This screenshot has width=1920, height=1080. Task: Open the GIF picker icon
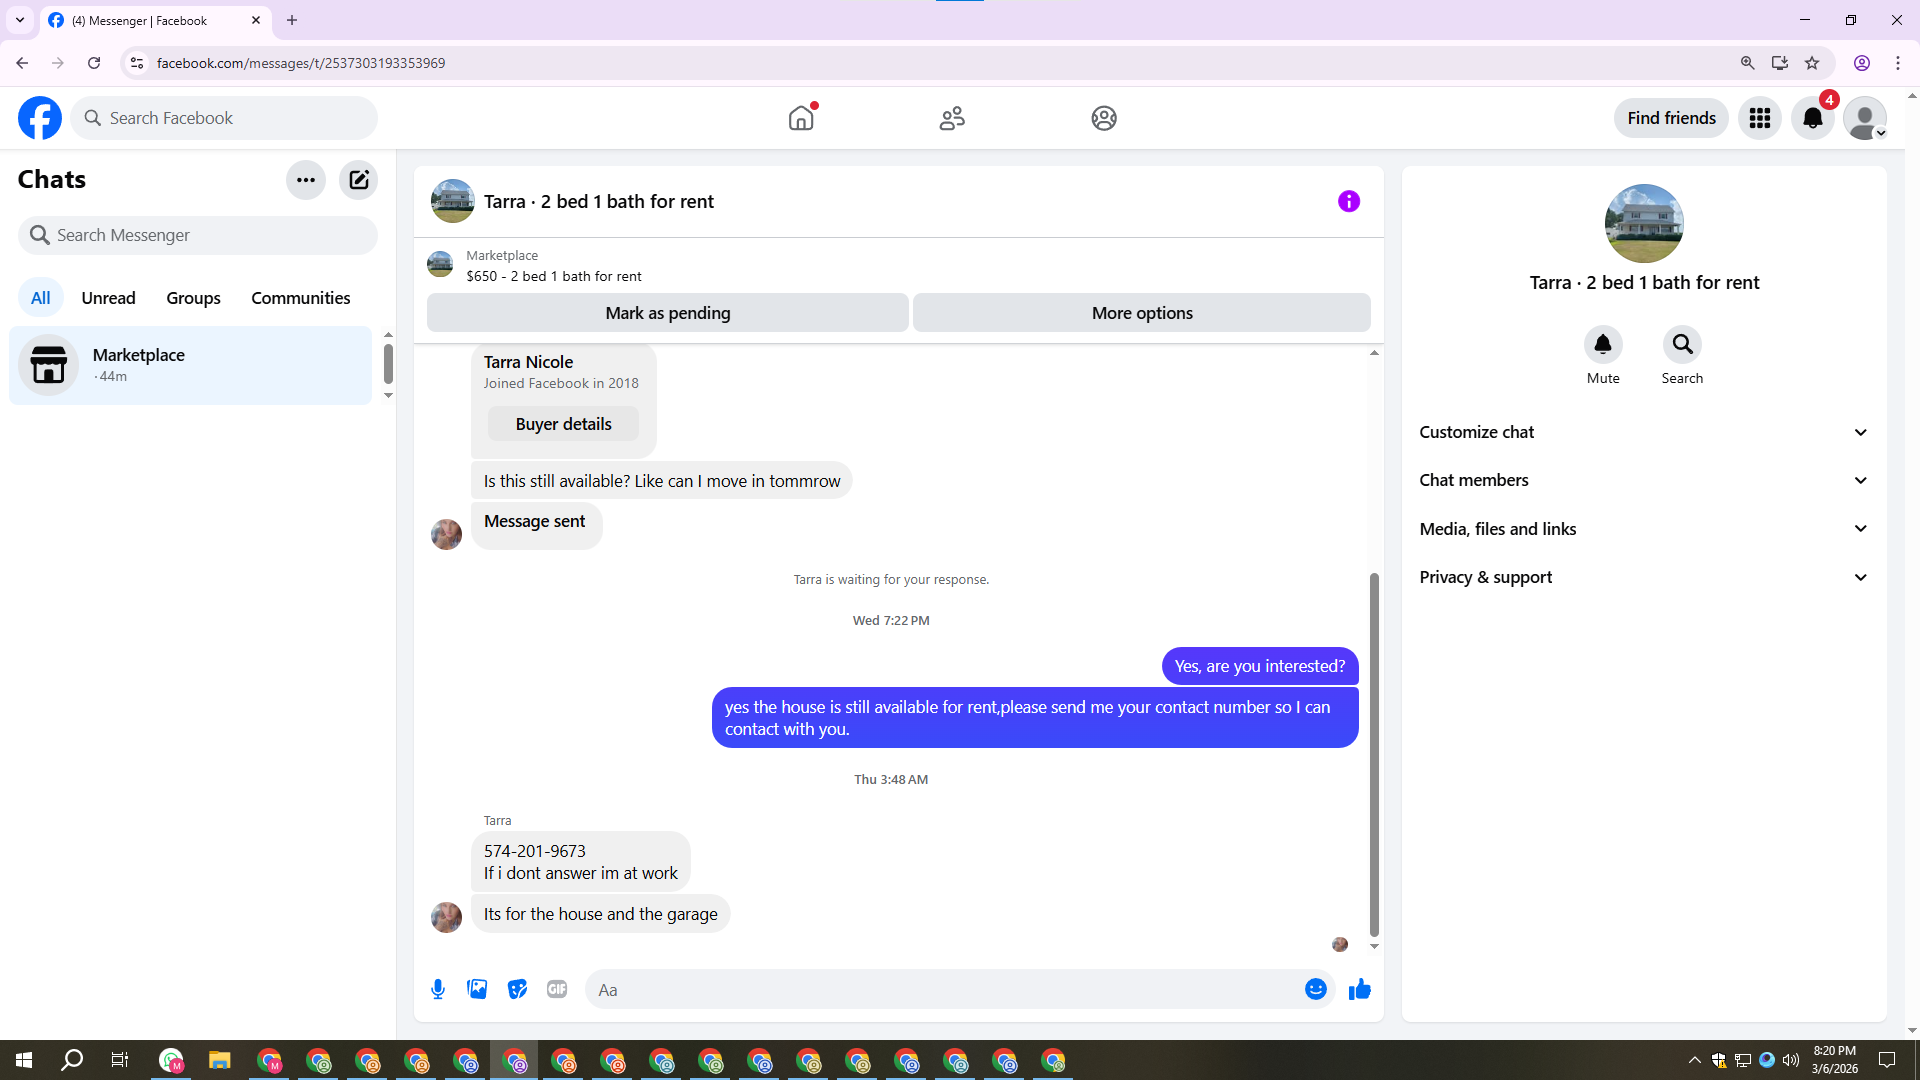(x=557, y=989)
